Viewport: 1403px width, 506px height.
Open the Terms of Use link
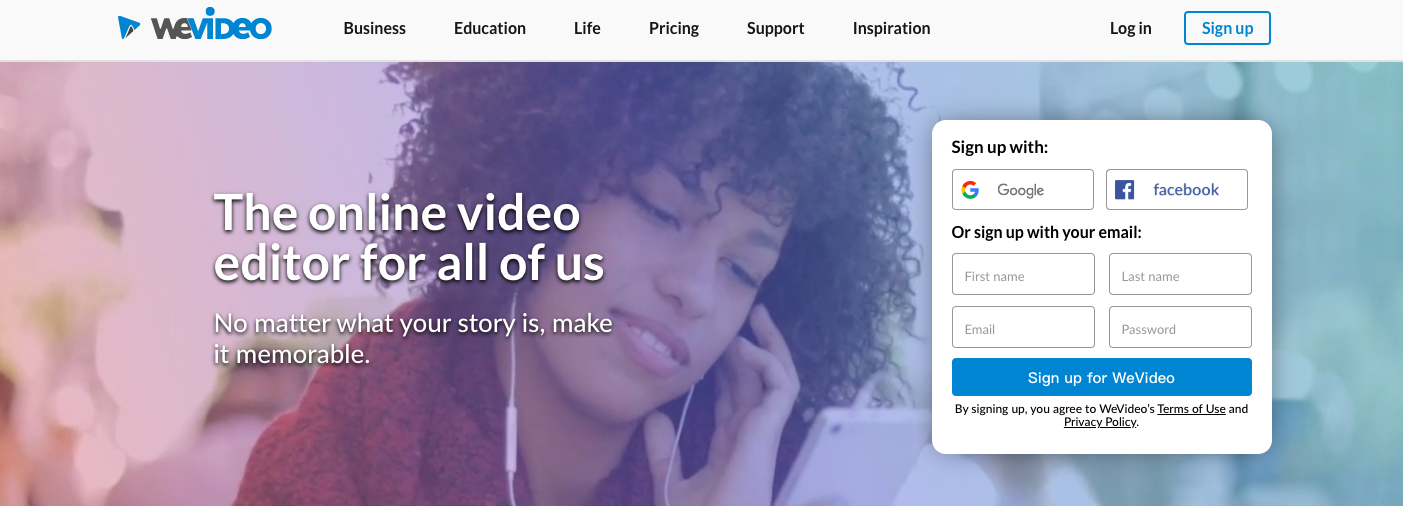1191,409
